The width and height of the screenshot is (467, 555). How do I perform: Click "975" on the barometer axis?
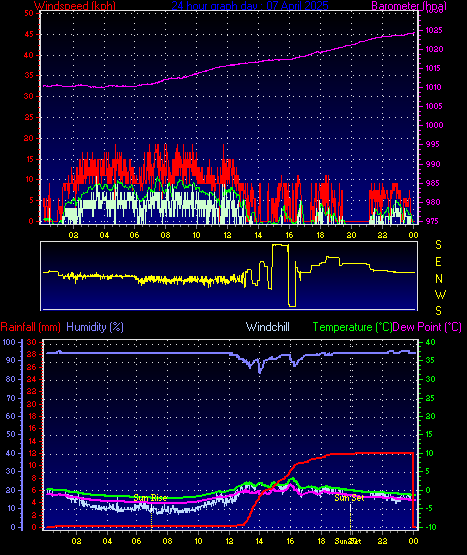432,221
